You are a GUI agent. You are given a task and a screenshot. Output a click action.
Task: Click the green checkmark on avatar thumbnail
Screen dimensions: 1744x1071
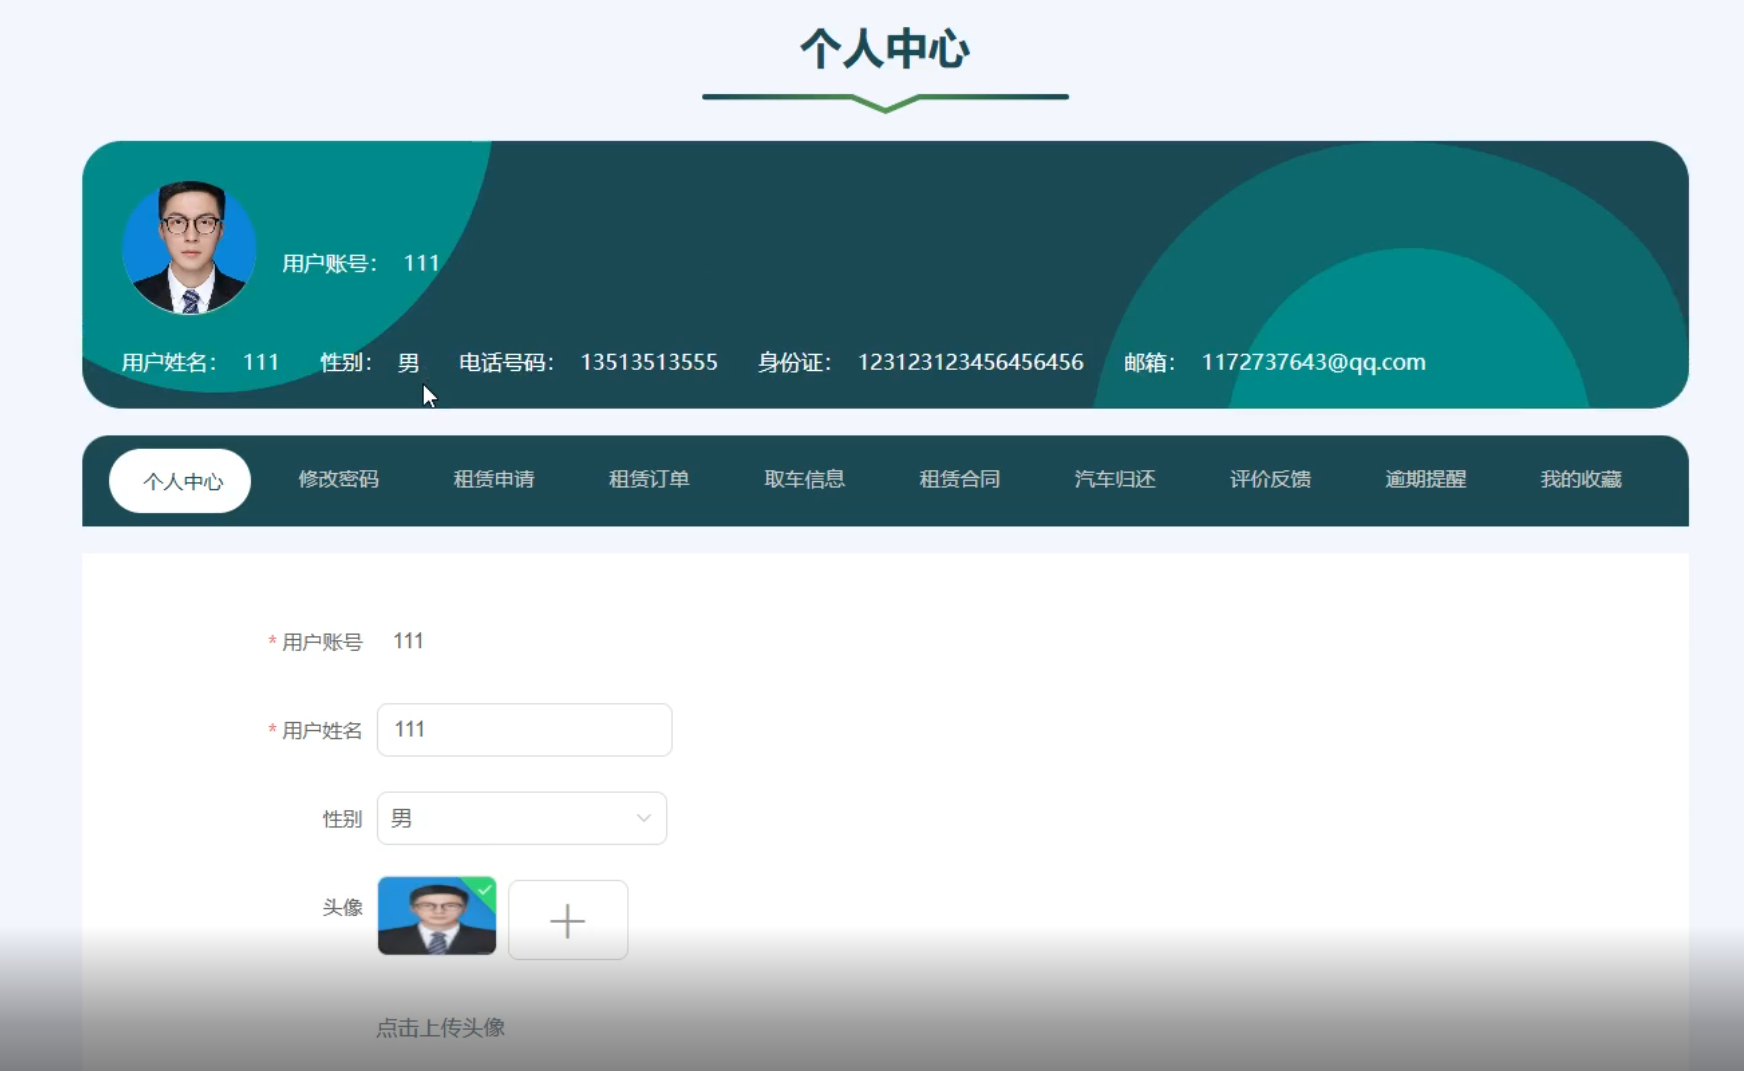coord(485,888)
